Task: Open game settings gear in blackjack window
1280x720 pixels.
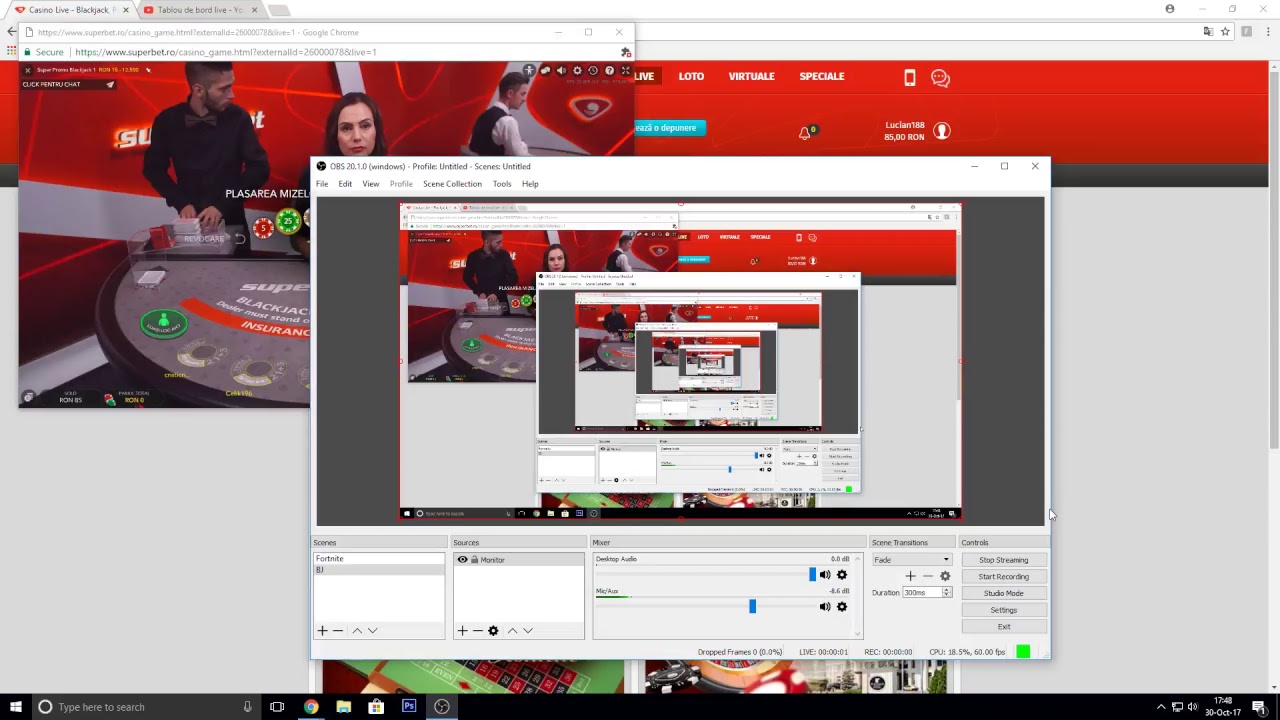Action: [577, 70]
